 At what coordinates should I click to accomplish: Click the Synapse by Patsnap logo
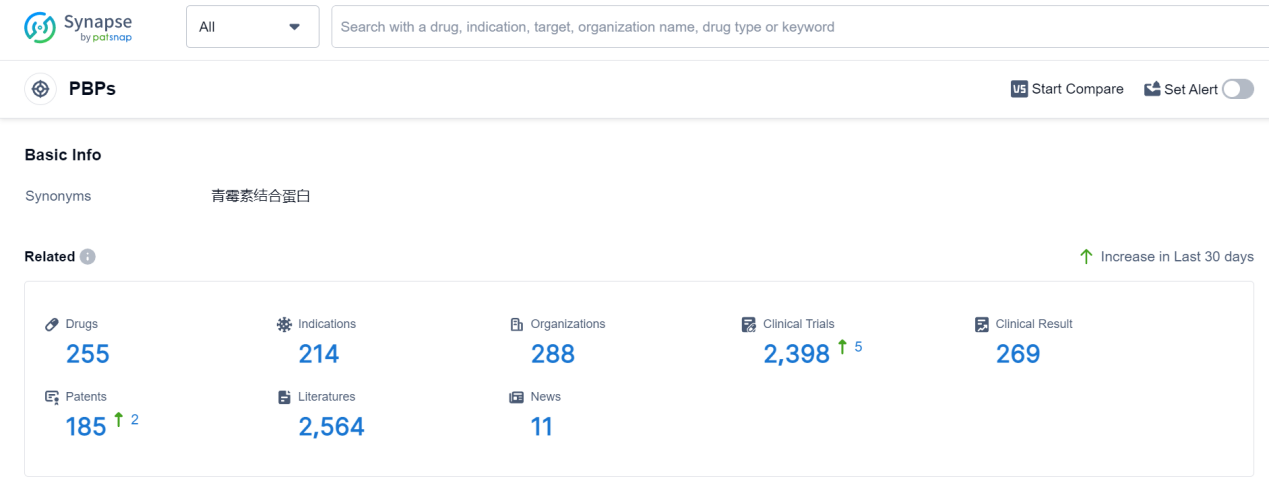78,27
